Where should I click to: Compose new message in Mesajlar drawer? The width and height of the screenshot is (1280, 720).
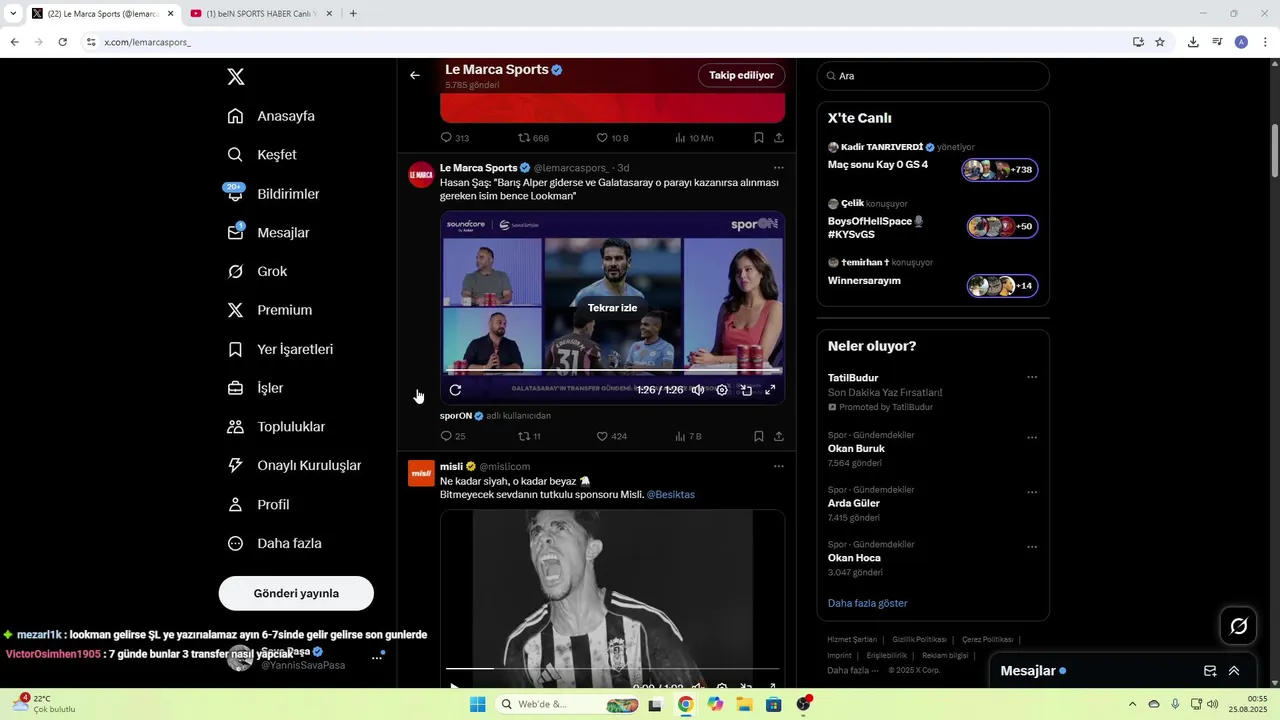pos(1210,671)
